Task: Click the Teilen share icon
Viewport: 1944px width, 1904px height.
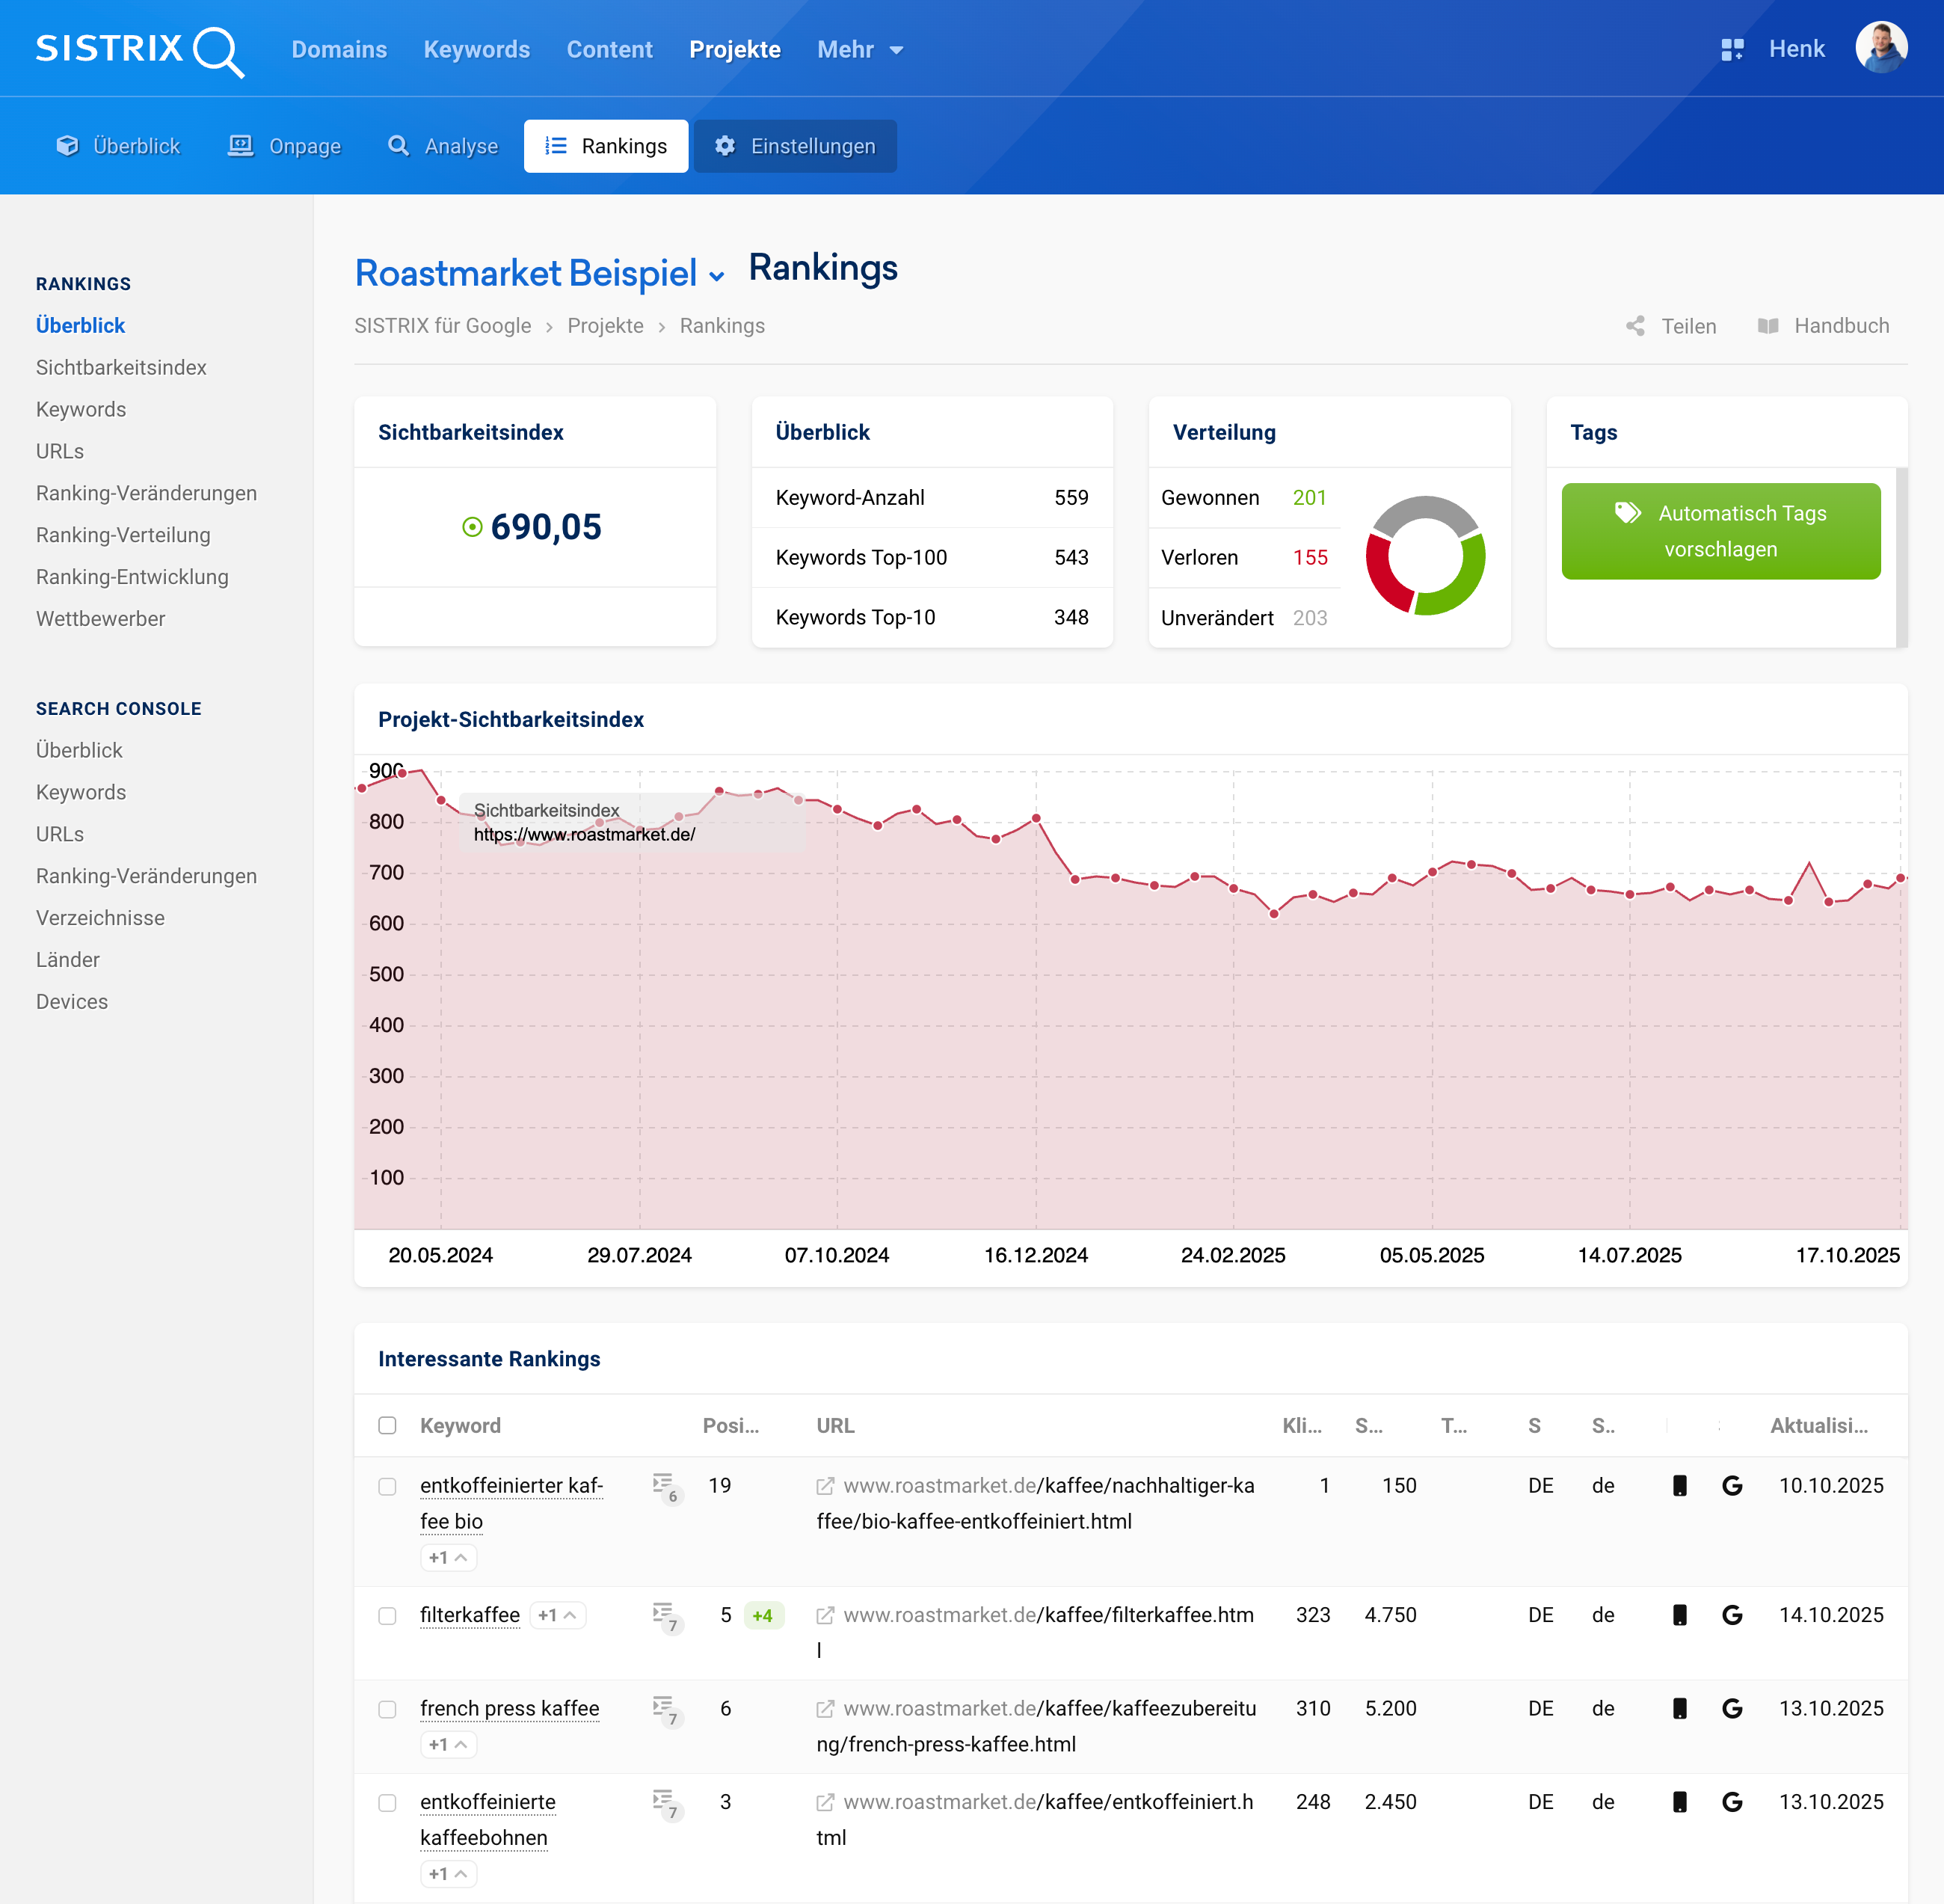Action: [1635, 326]
